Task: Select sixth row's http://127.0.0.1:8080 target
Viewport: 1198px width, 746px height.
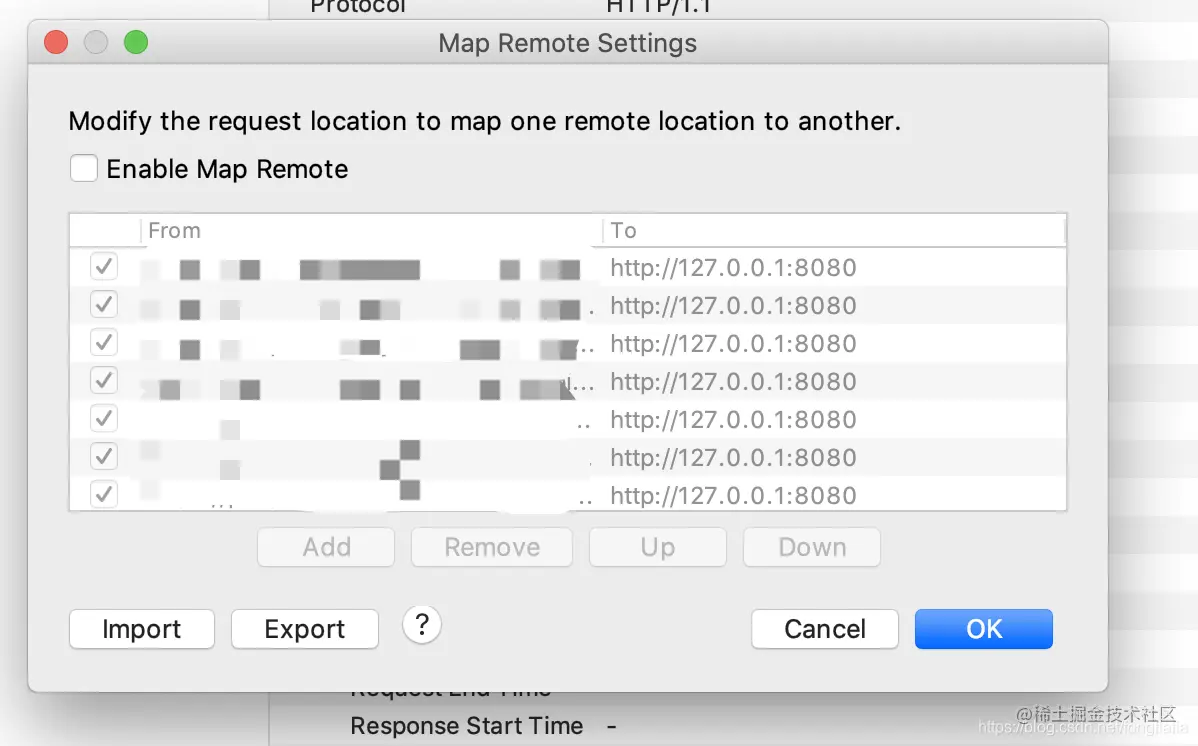Action: [733, 458]
